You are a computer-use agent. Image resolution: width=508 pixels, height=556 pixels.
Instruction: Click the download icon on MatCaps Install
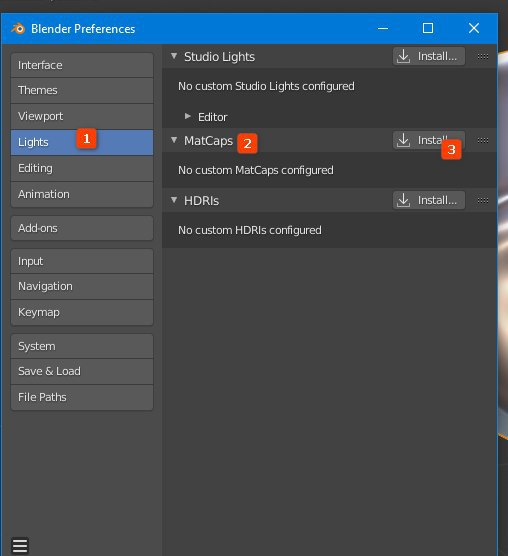[x=403, y=140]
